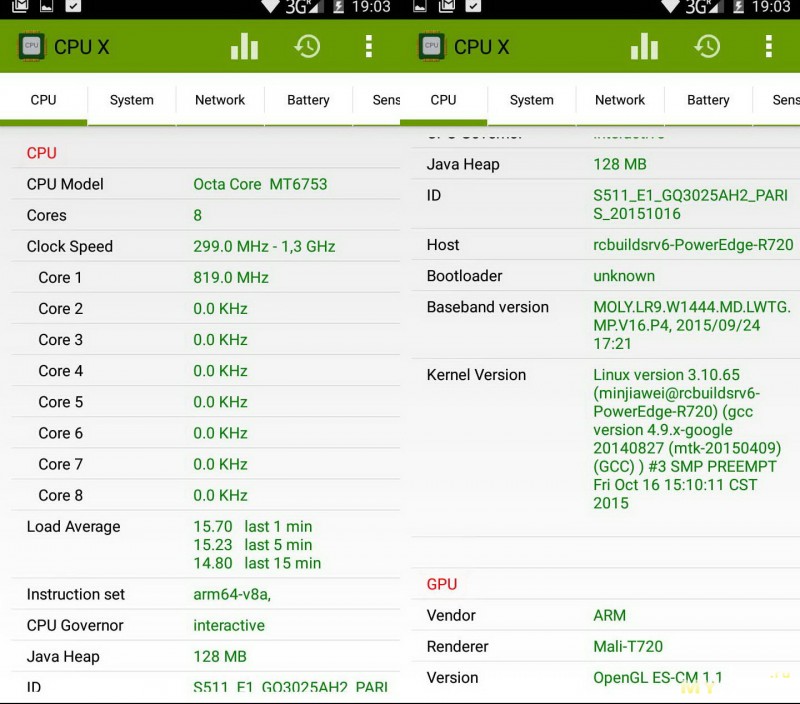
Task: Tap the CPU X app icon in right screen
Action: [432, 46]
